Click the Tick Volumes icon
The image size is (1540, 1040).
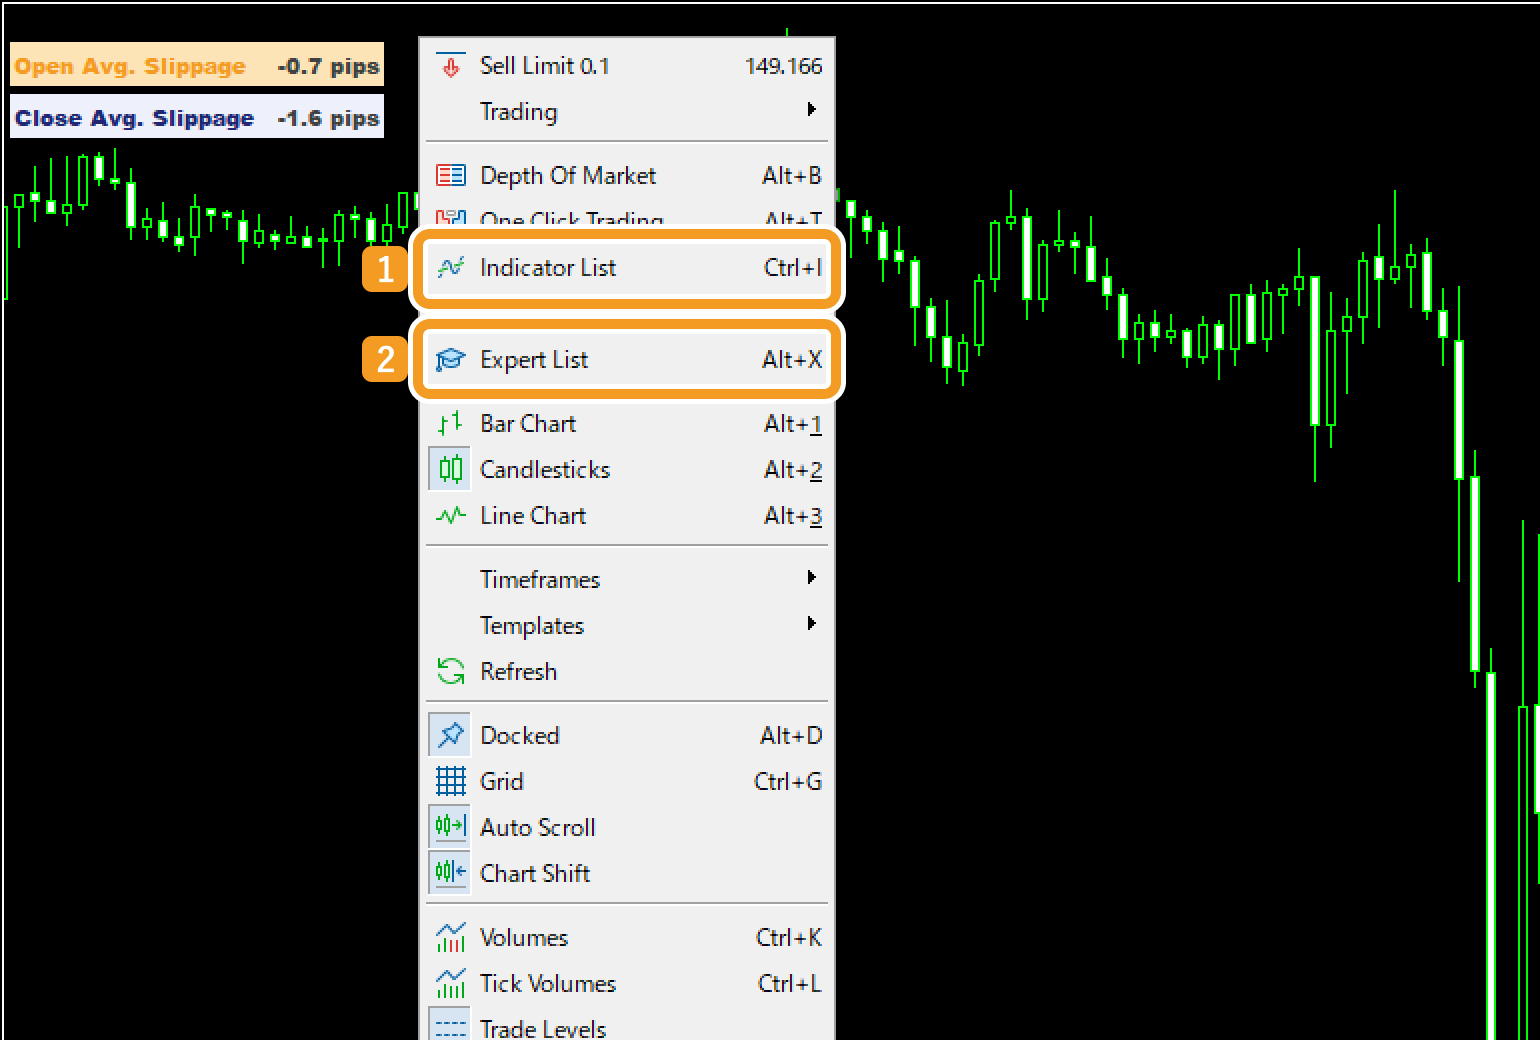451,984
